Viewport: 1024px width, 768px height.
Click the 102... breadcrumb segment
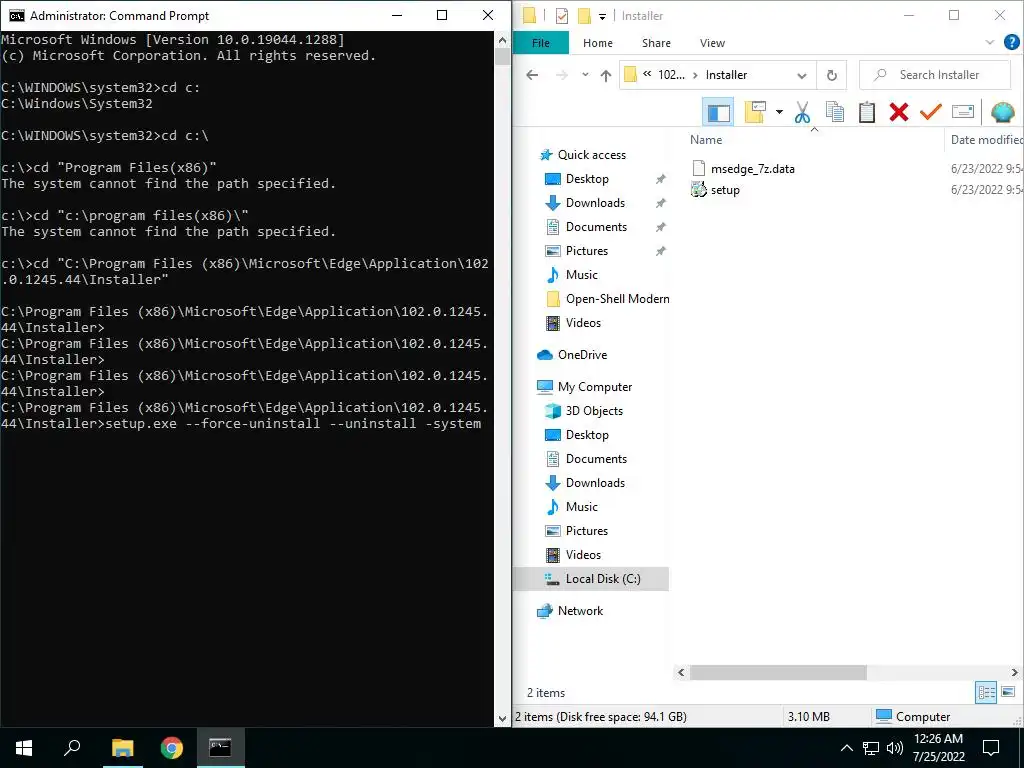click(671, 75)
